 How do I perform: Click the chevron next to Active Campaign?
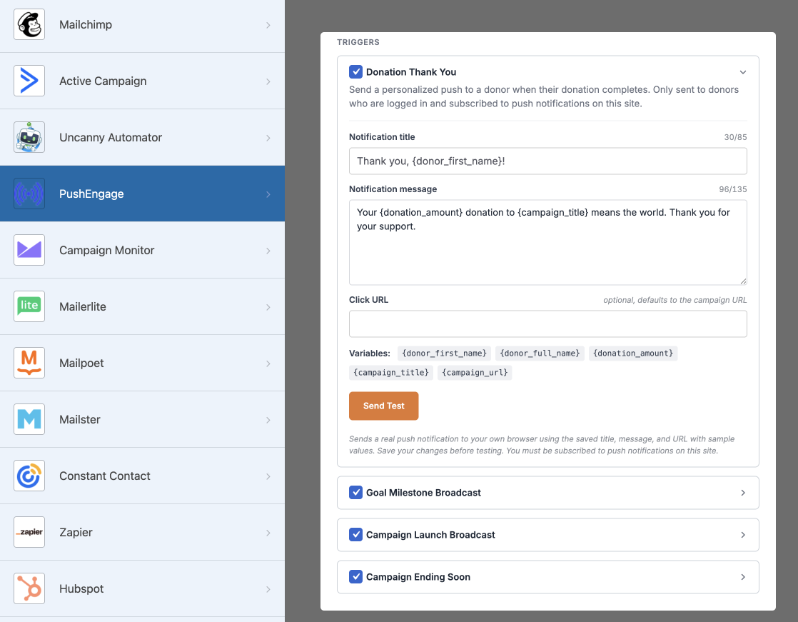268,81
